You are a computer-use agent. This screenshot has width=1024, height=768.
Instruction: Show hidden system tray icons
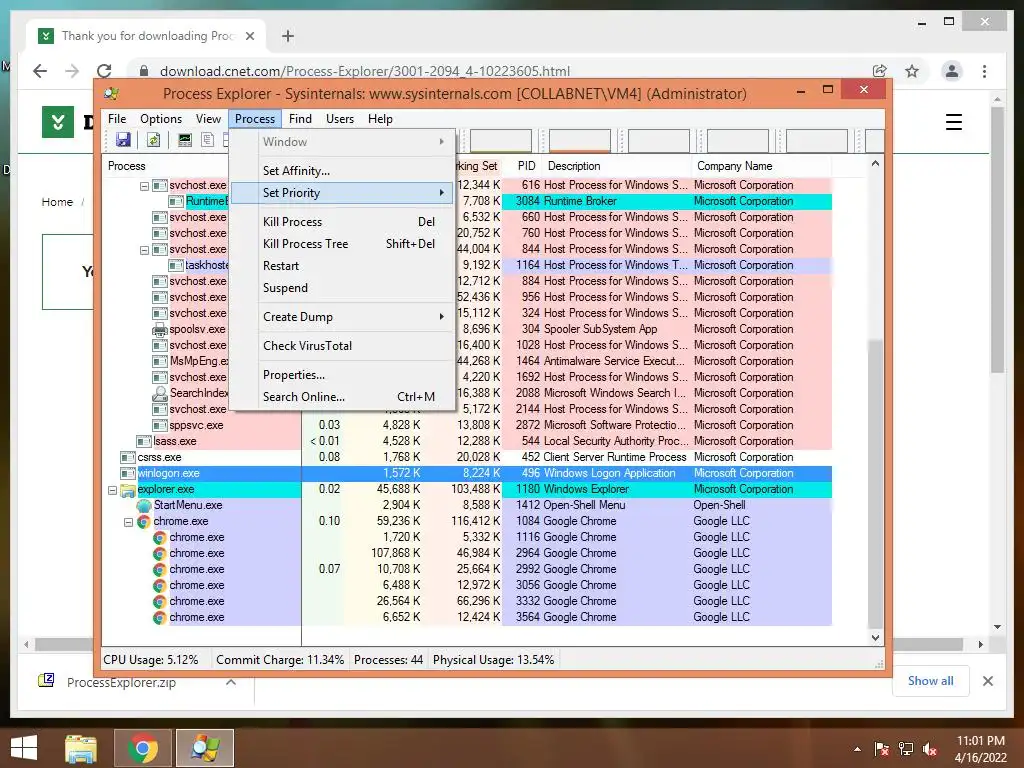[857, 749]
